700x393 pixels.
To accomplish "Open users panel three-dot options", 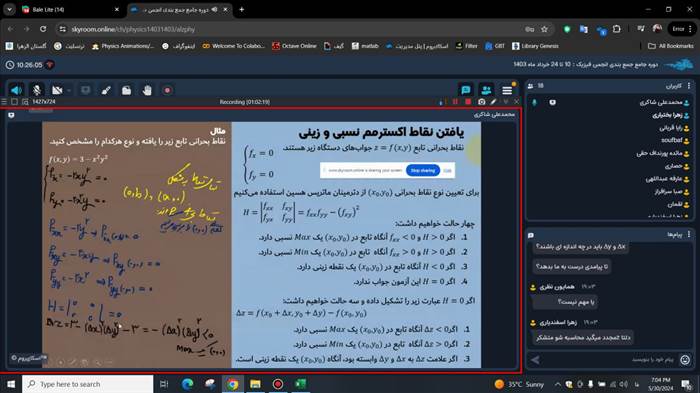I will [689, 86].
